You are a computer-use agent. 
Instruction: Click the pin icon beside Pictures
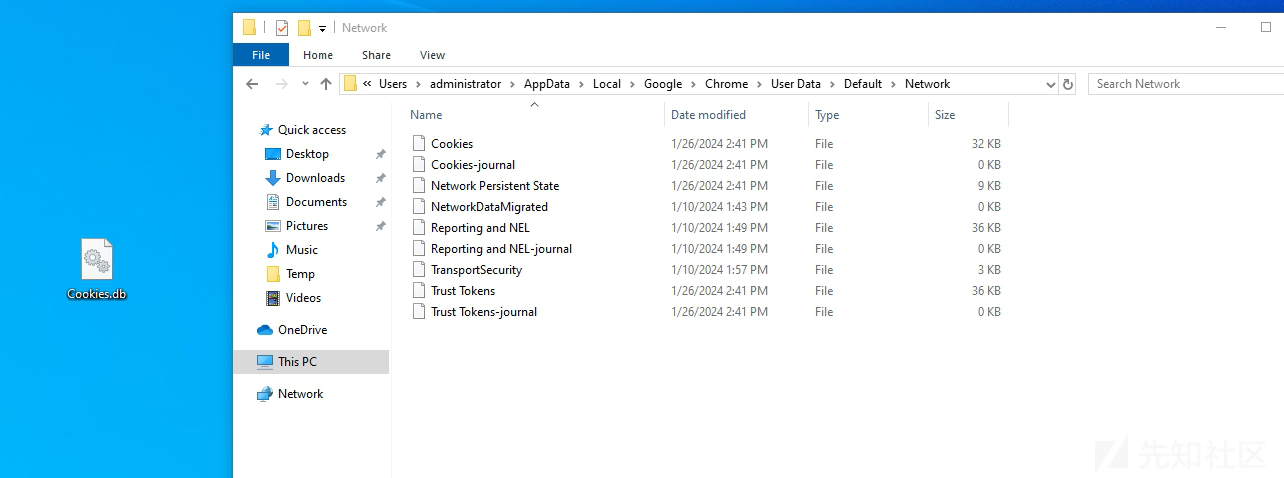[x=380, y=226]
